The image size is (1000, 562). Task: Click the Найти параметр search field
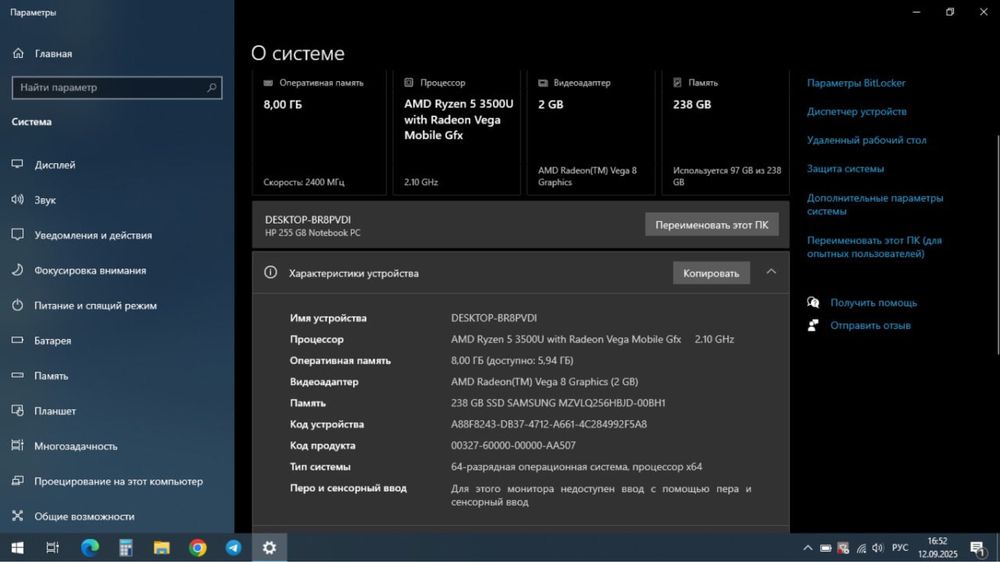pyautogui.click(x=117, y=87)
